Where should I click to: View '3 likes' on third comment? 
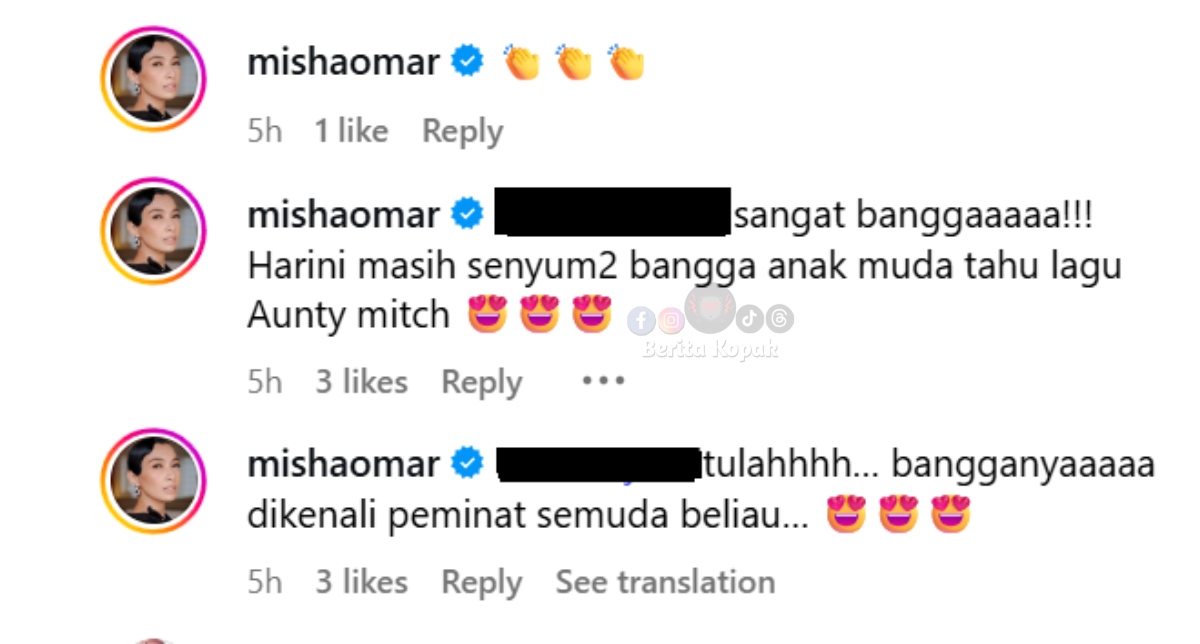tap(361, 582)
